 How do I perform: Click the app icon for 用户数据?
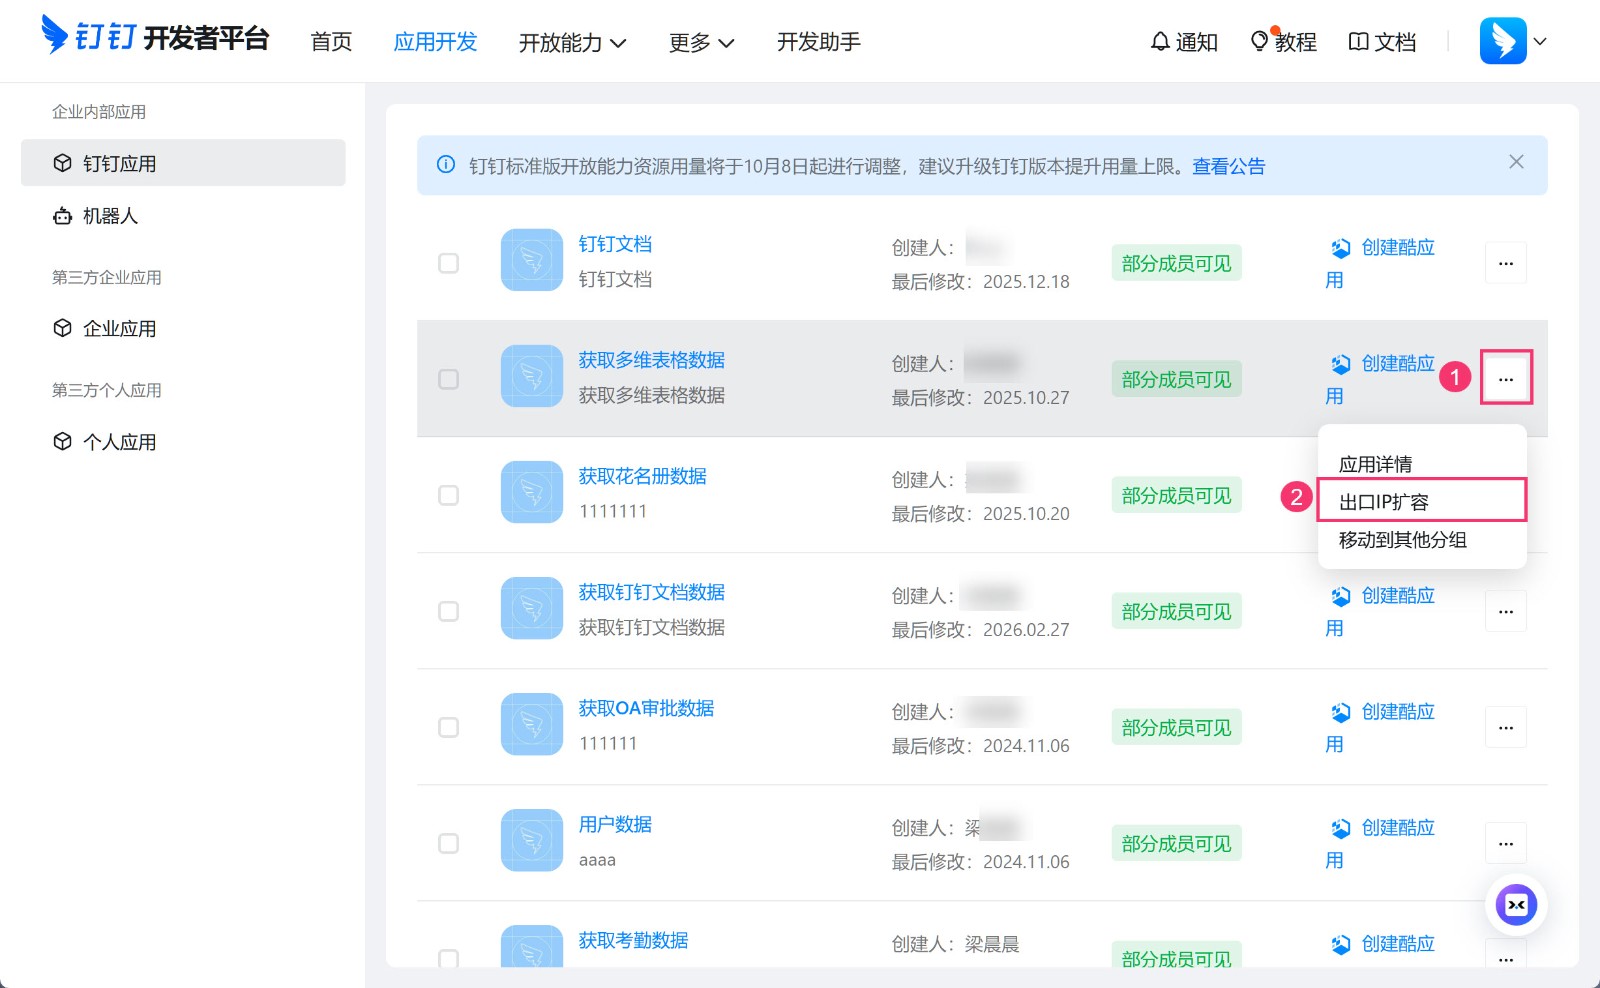click(532, 840)
